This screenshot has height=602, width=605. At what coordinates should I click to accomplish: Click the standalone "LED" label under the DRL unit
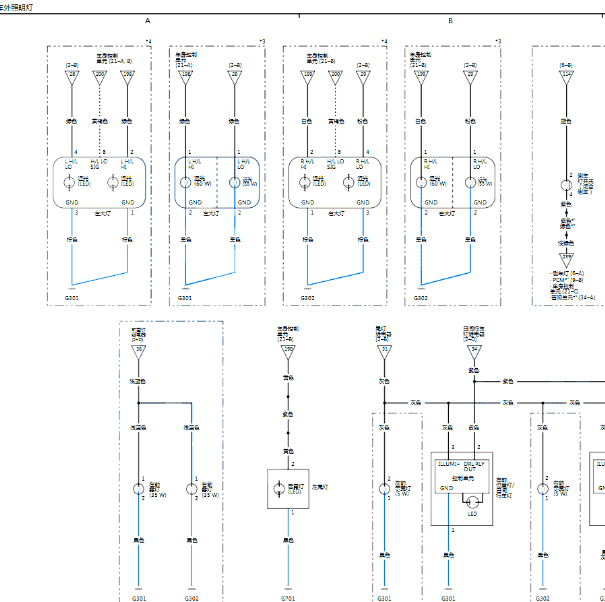472,514
